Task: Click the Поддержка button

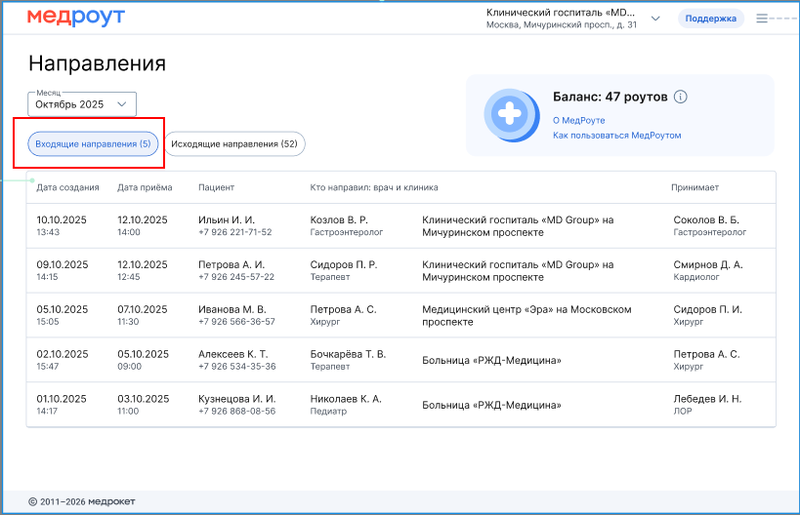Action: click(710, 18)
